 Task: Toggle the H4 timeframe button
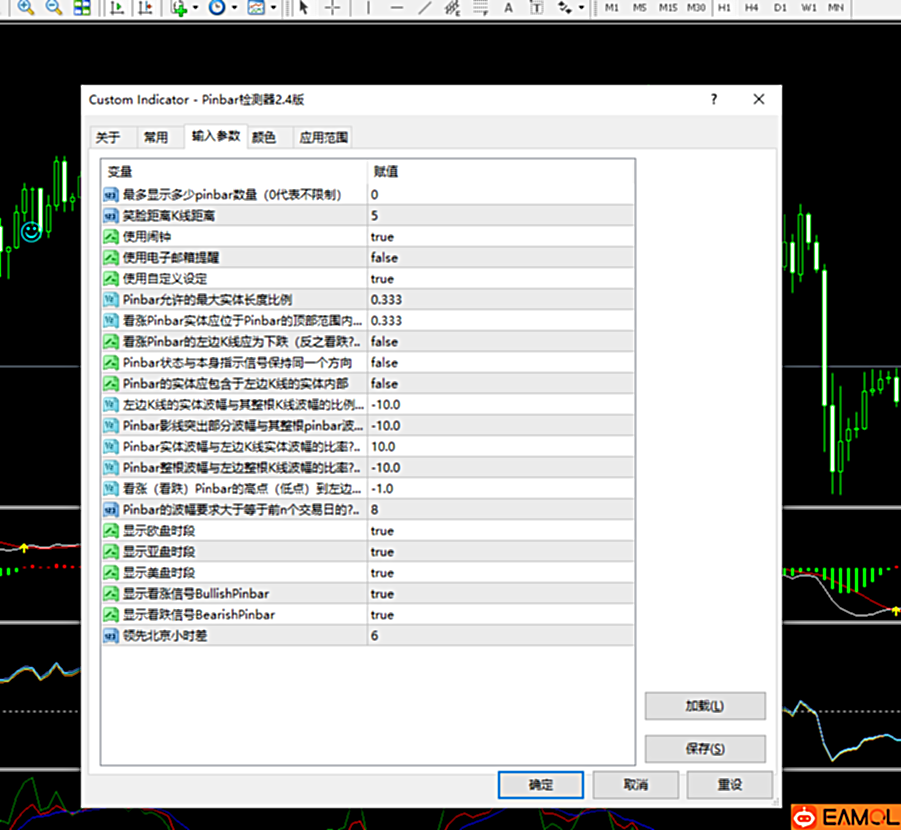(x=752, y=8)
